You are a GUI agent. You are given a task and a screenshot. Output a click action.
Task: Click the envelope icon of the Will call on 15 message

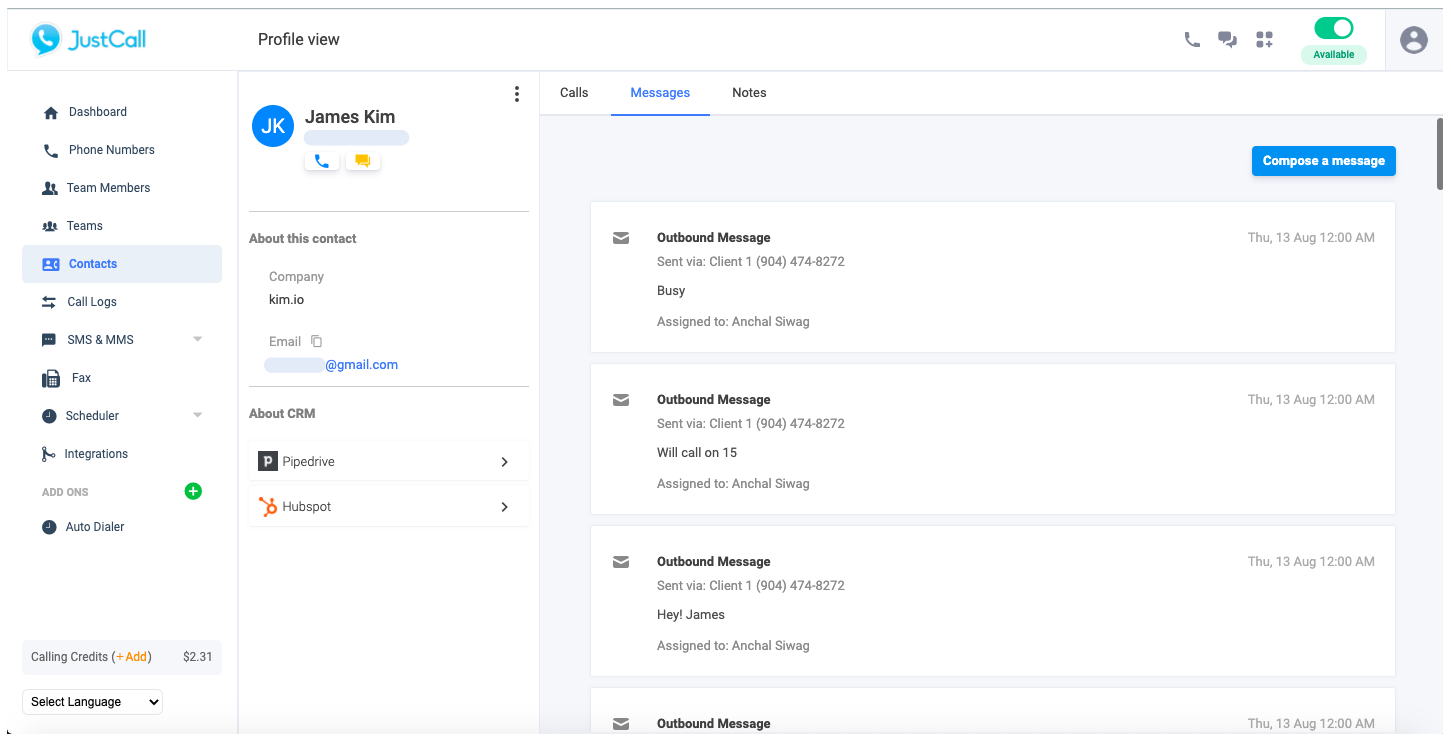tap(621, 400)
